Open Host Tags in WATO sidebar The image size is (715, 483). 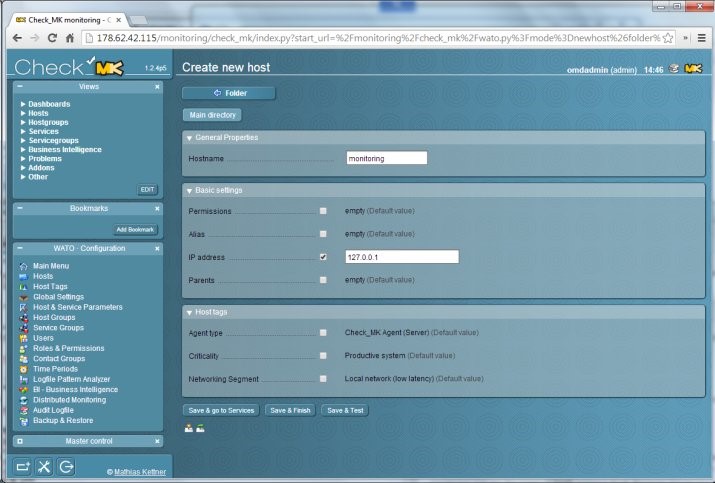point(52,286)
